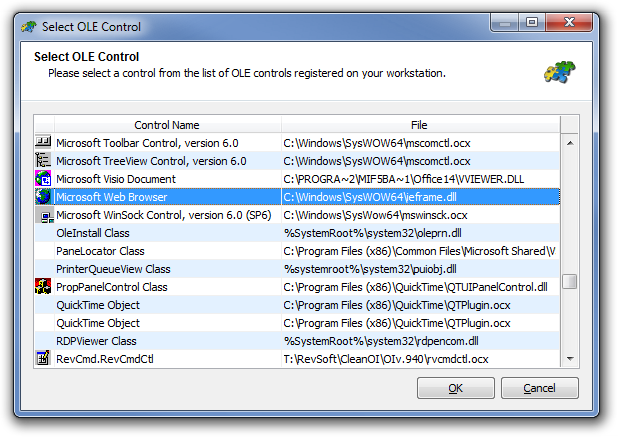
Task: Click the Microsoft Visio Document row icon
Action: coord(43,179)
